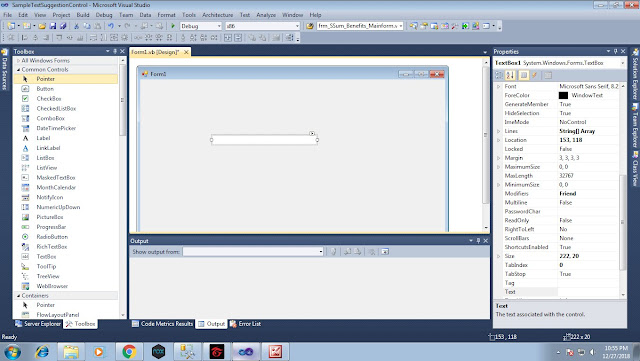Collapse the Common Controls toolbox group
640x361 pixels.
click(x=18, y=70)
